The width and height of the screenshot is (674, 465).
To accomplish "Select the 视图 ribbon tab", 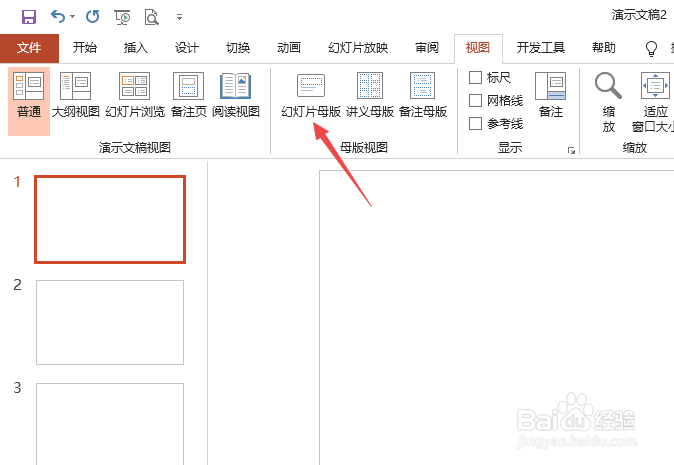I will 478,48.
